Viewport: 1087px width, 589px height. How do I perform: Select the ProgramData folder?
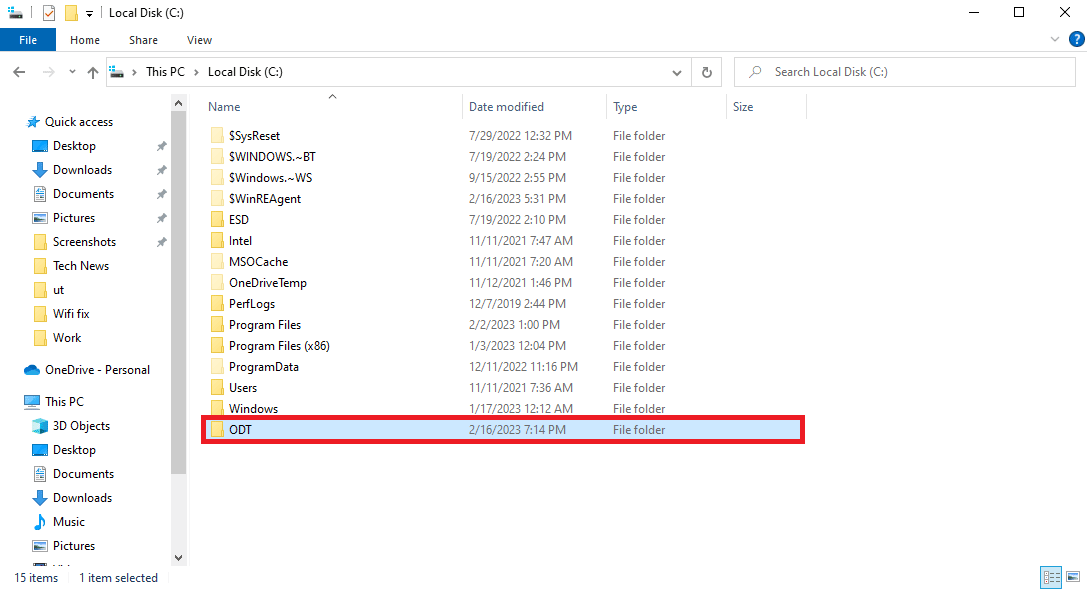(263, 367)
